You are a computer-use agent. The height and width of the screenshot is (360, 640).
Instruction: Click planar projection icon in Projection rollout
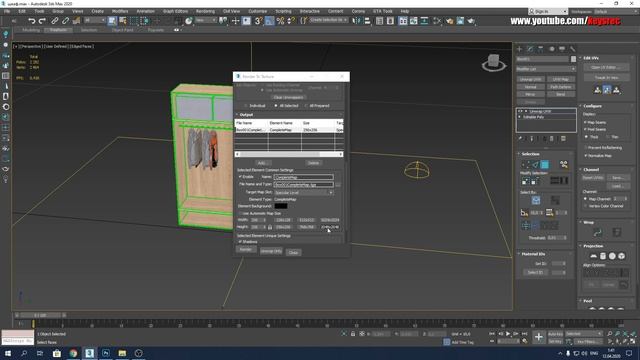pos(593,256)
